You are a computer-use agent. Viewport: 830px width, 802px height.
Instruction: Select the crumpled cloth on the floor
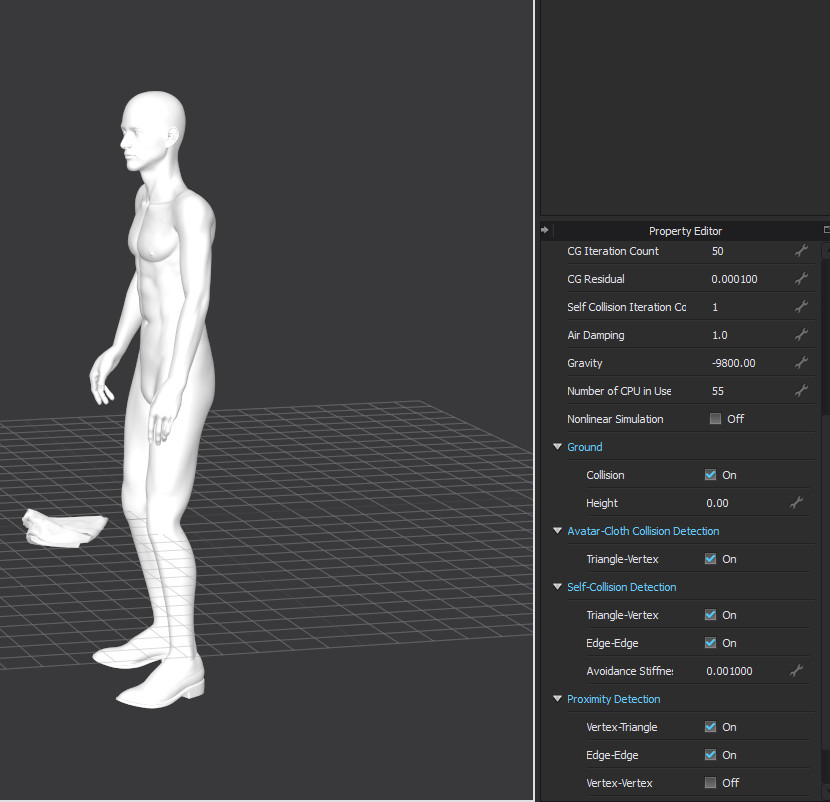click(x=64, y=529)
